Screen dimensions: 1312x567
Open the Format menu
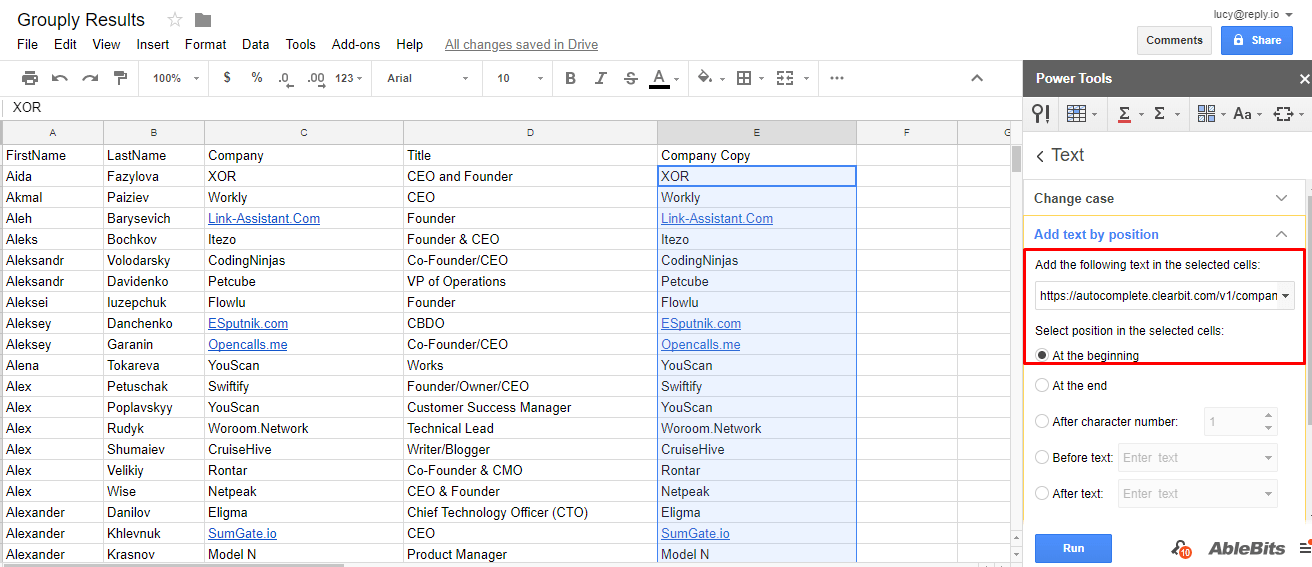tap(205, 44)
